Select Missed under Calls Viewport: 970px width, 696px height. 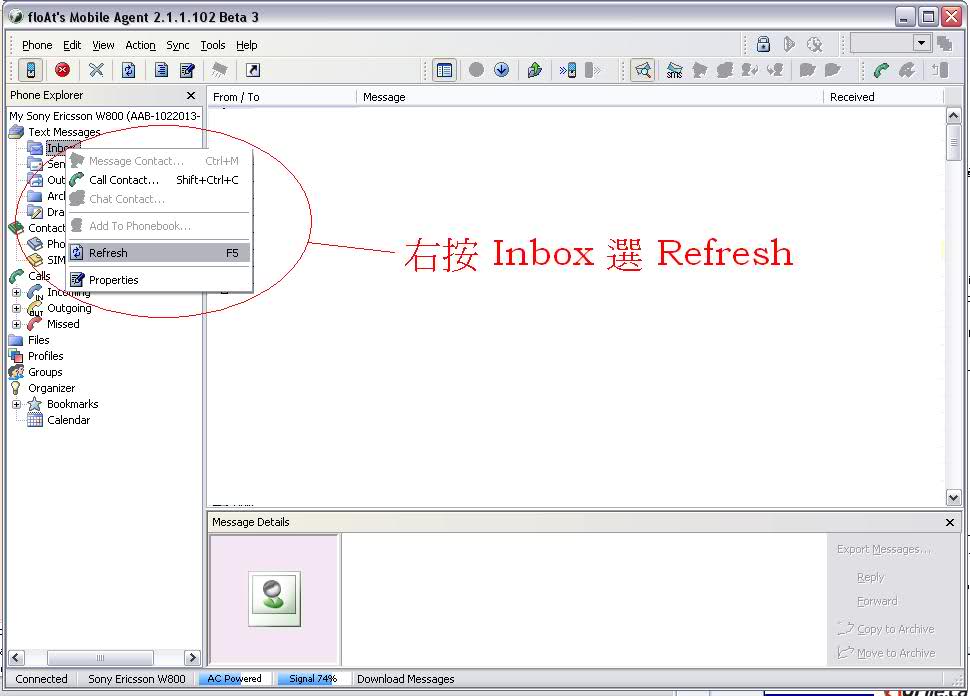pos(63,324)
